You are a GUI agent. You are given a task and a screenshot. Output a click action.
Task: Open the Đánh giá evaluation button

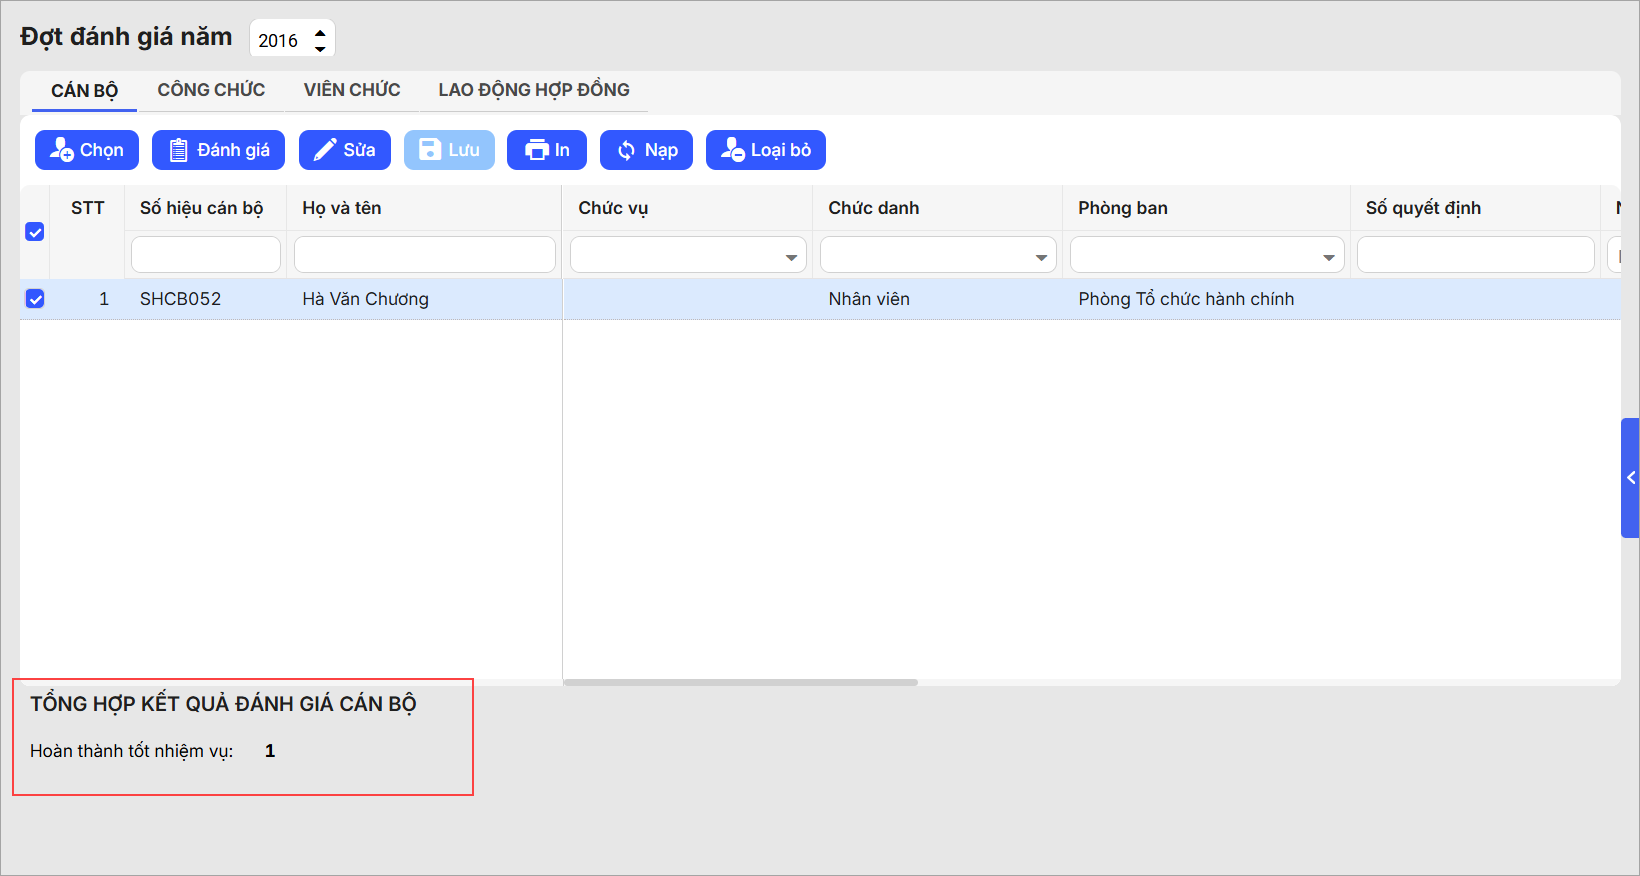click(x=218, y=150)
